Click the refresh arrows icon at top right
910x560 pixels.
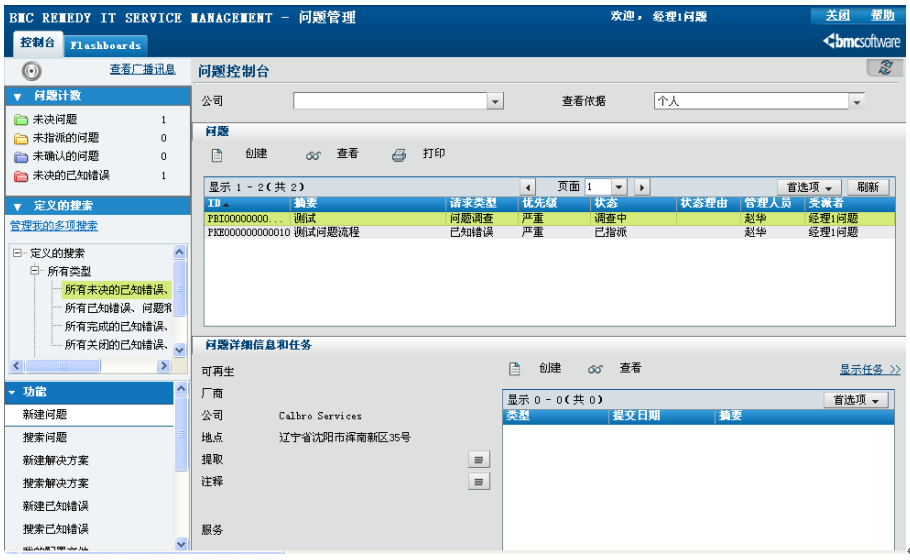[x=885, y=67]
